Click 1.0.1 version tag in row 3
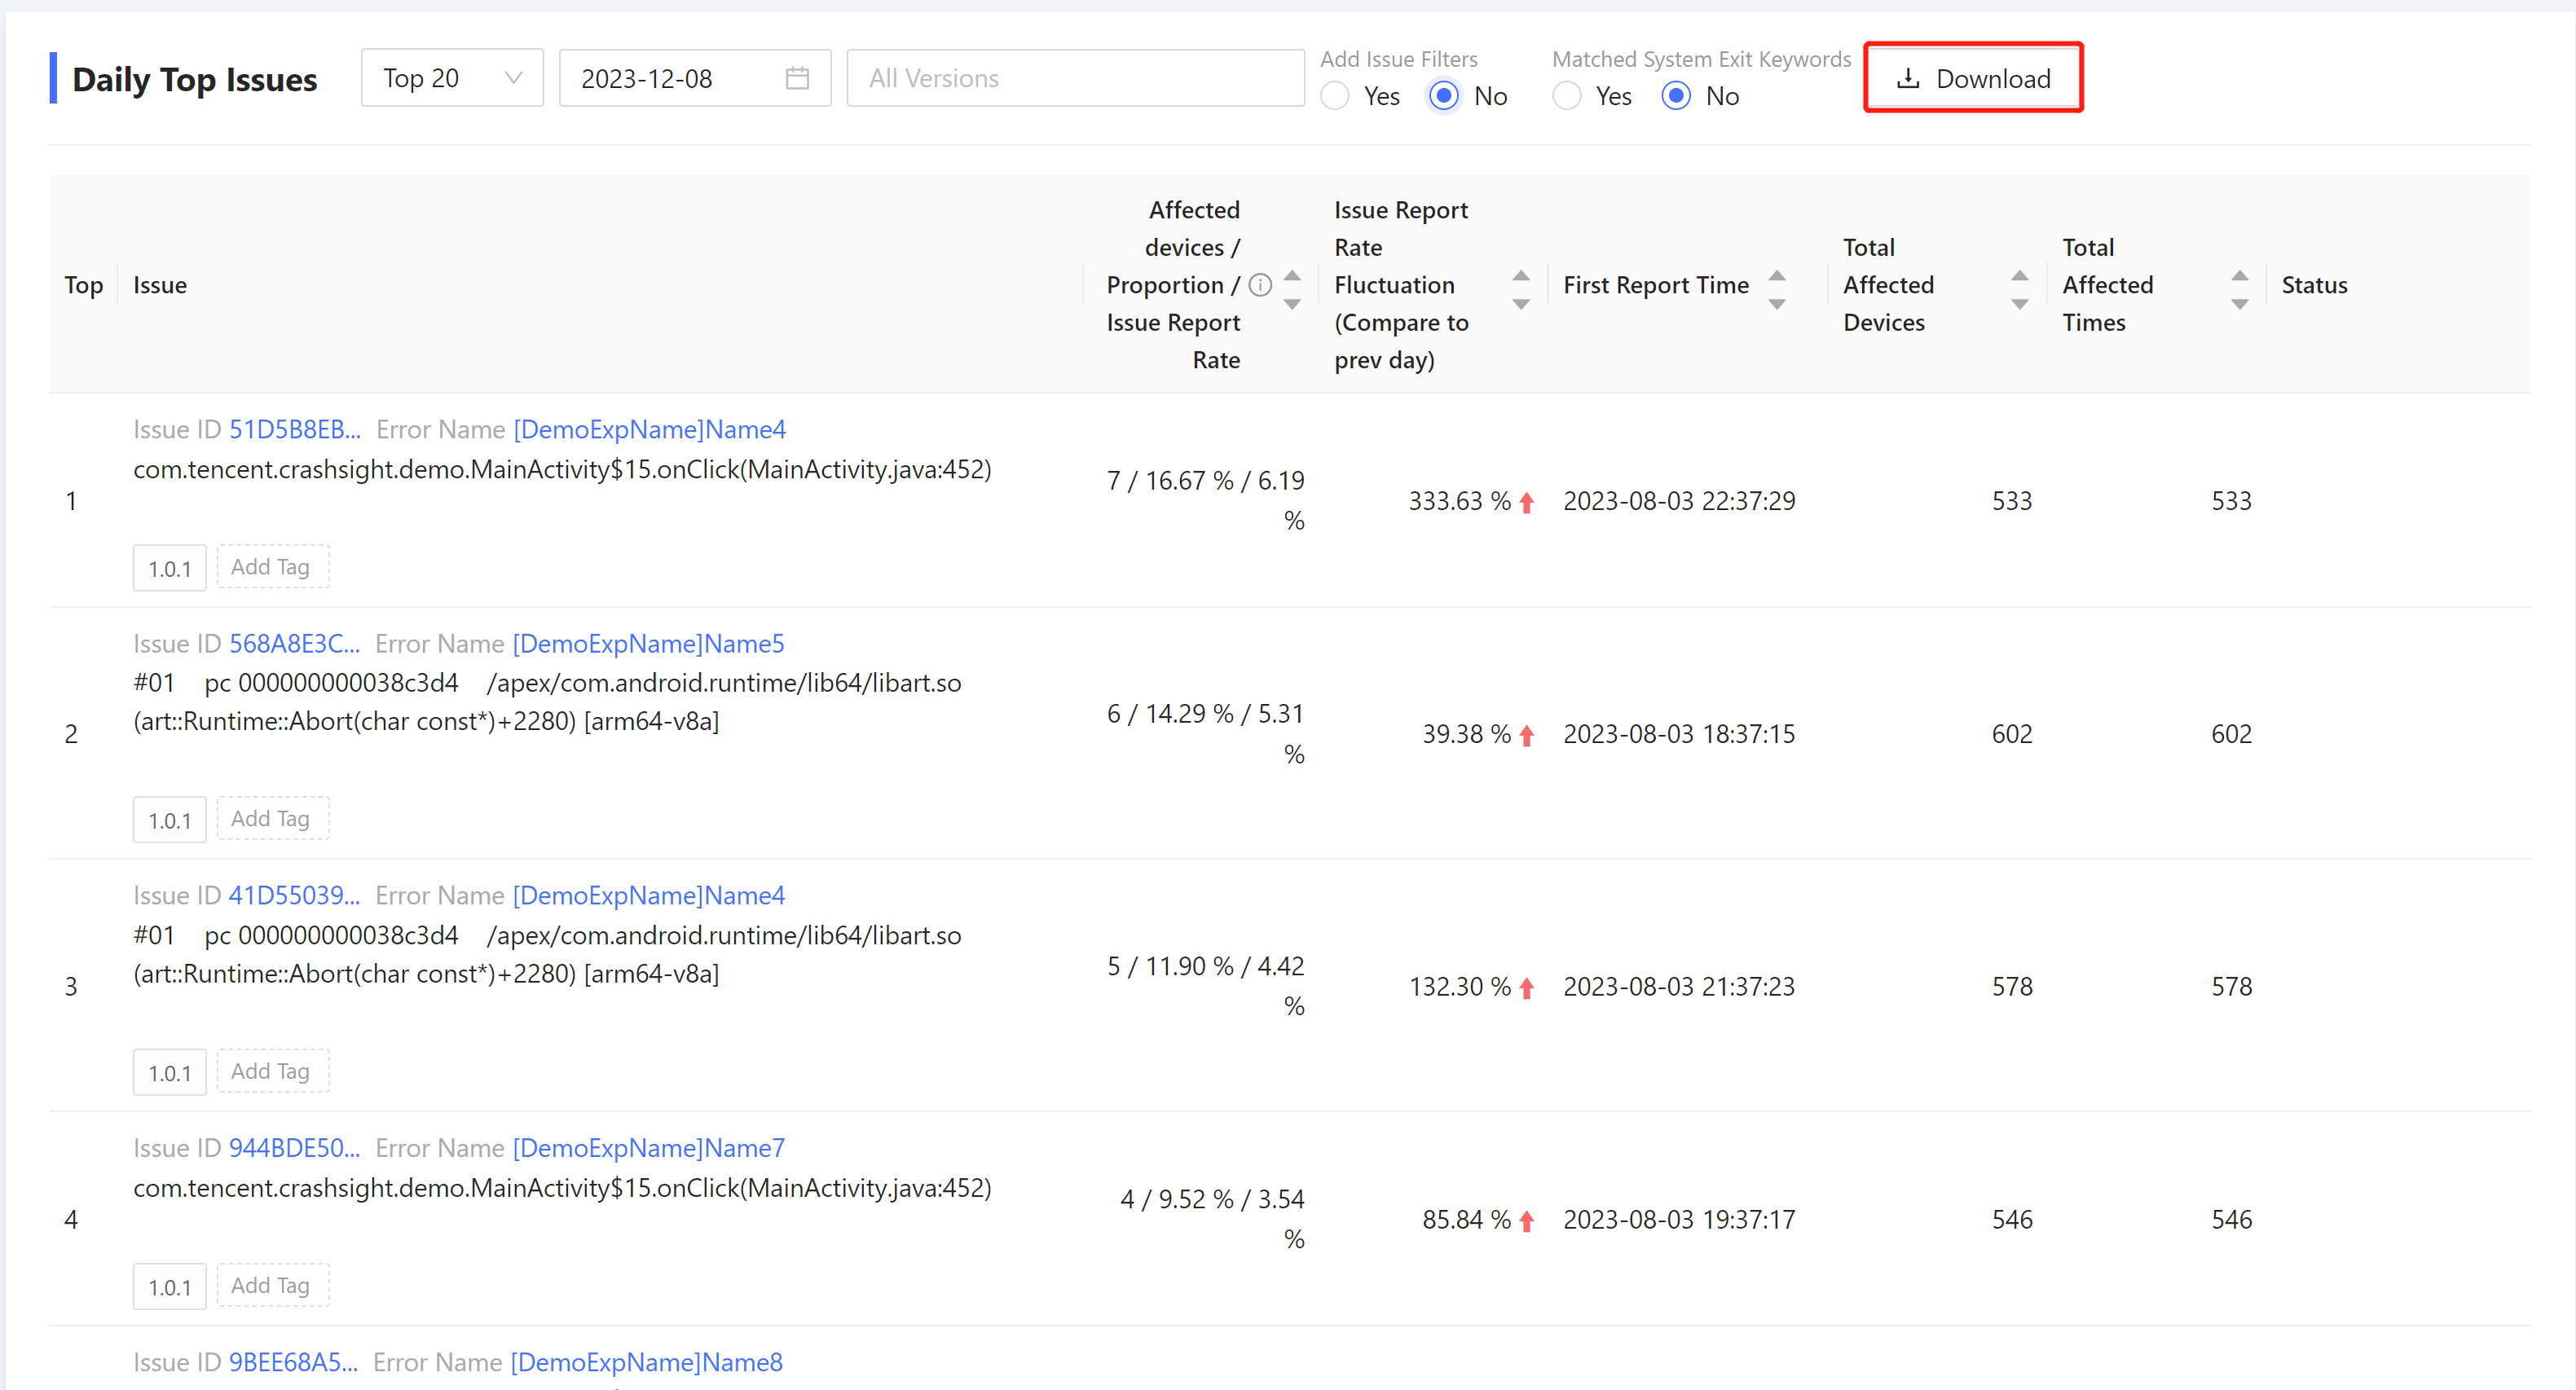2576x1390 pixels. pos(170,1072)
